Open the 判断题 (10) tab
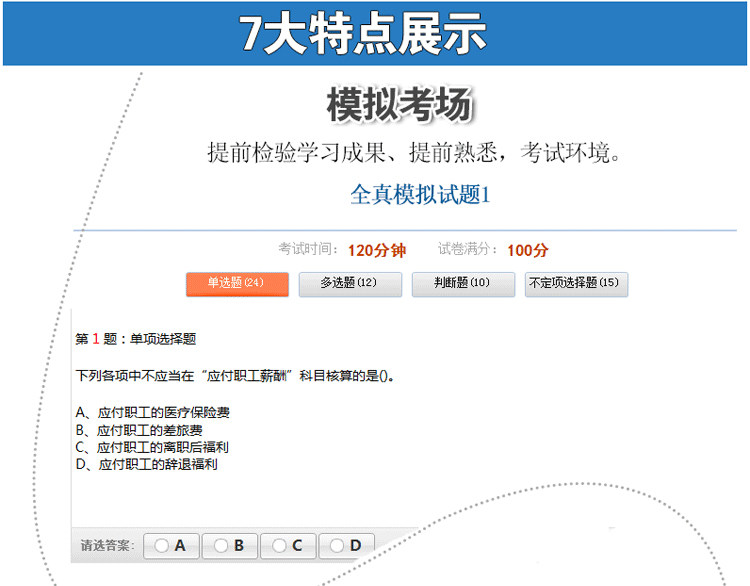The height and width of the screenshot is (586, 750). 463,284
